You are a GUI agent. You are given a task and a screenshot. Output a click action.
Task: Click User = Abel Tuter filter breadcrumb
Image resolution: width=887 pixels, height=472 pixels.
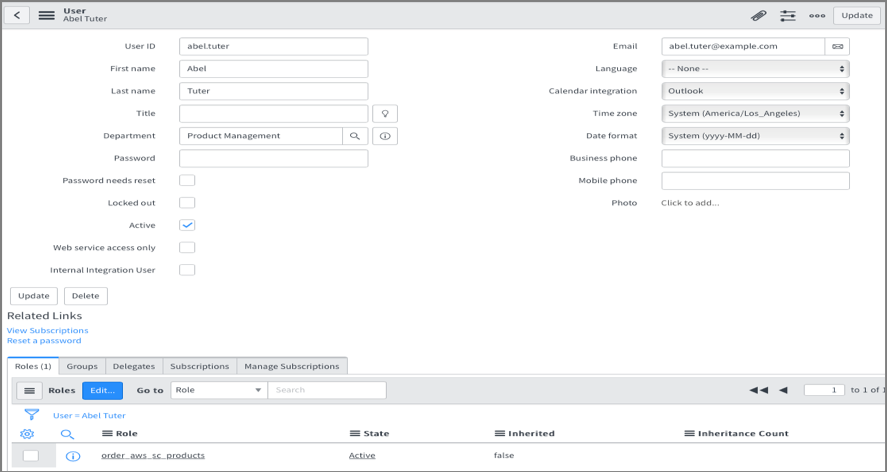[x=89, y=415]
